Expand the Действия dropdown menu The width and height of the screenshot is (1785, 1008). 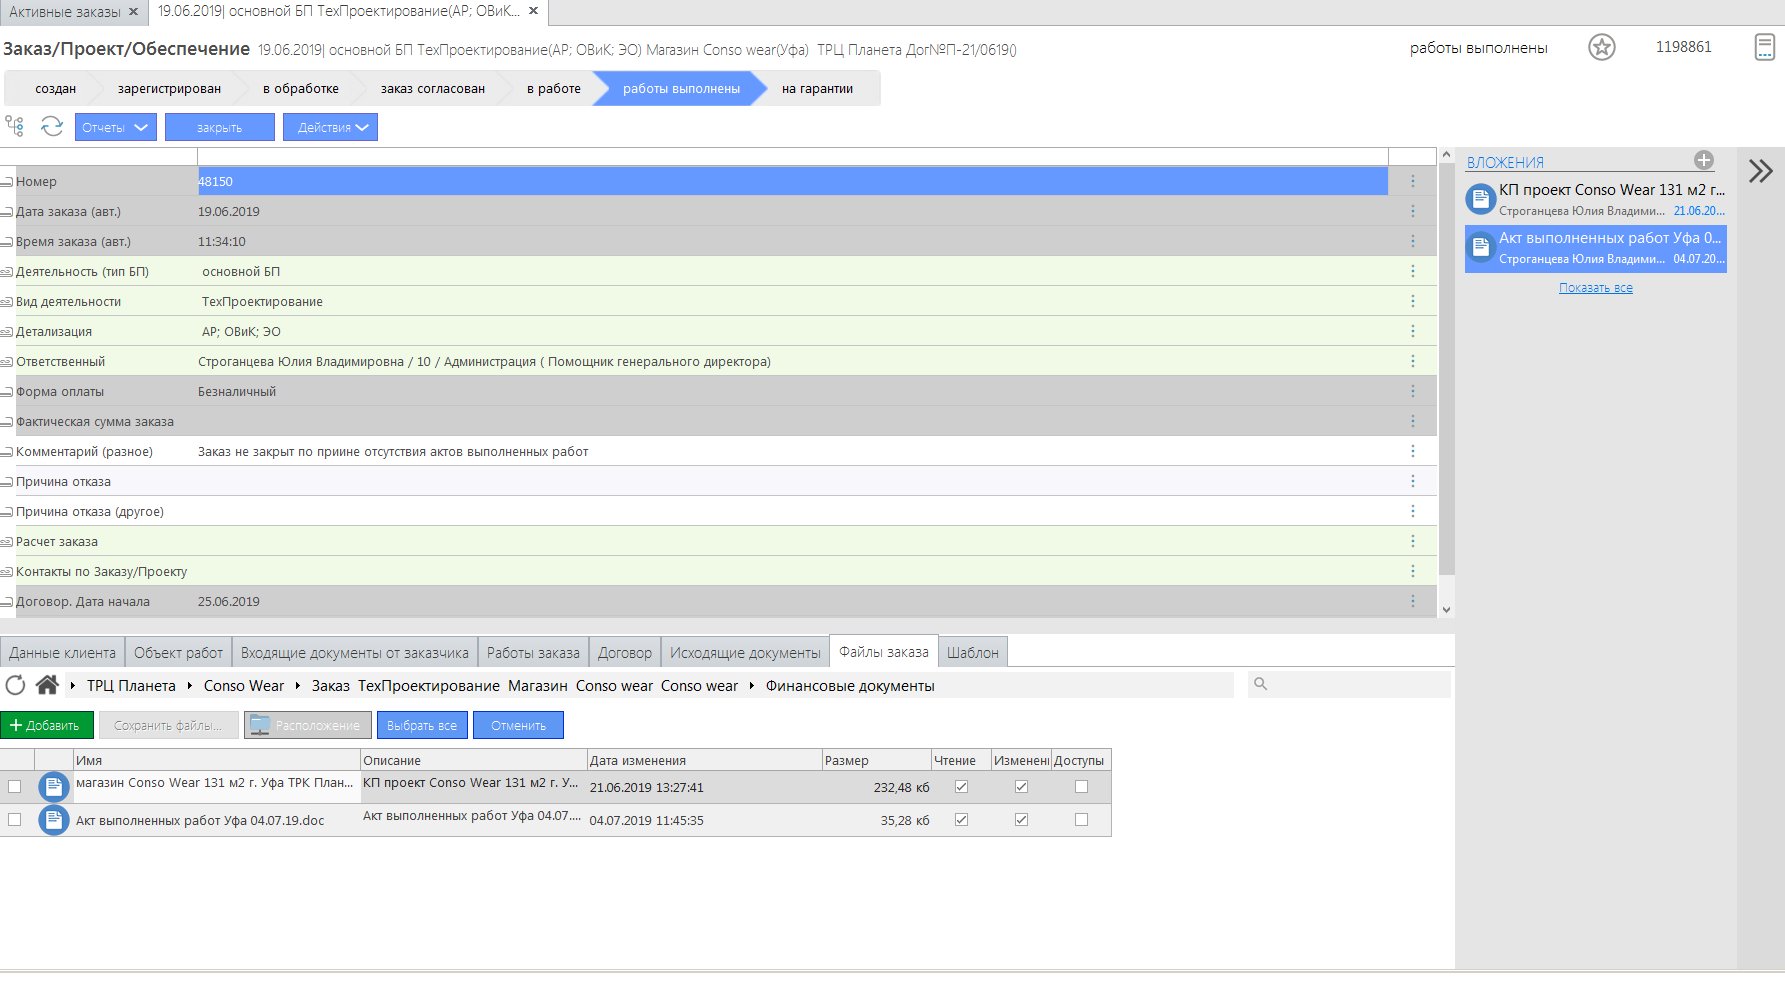coord(330,127)
